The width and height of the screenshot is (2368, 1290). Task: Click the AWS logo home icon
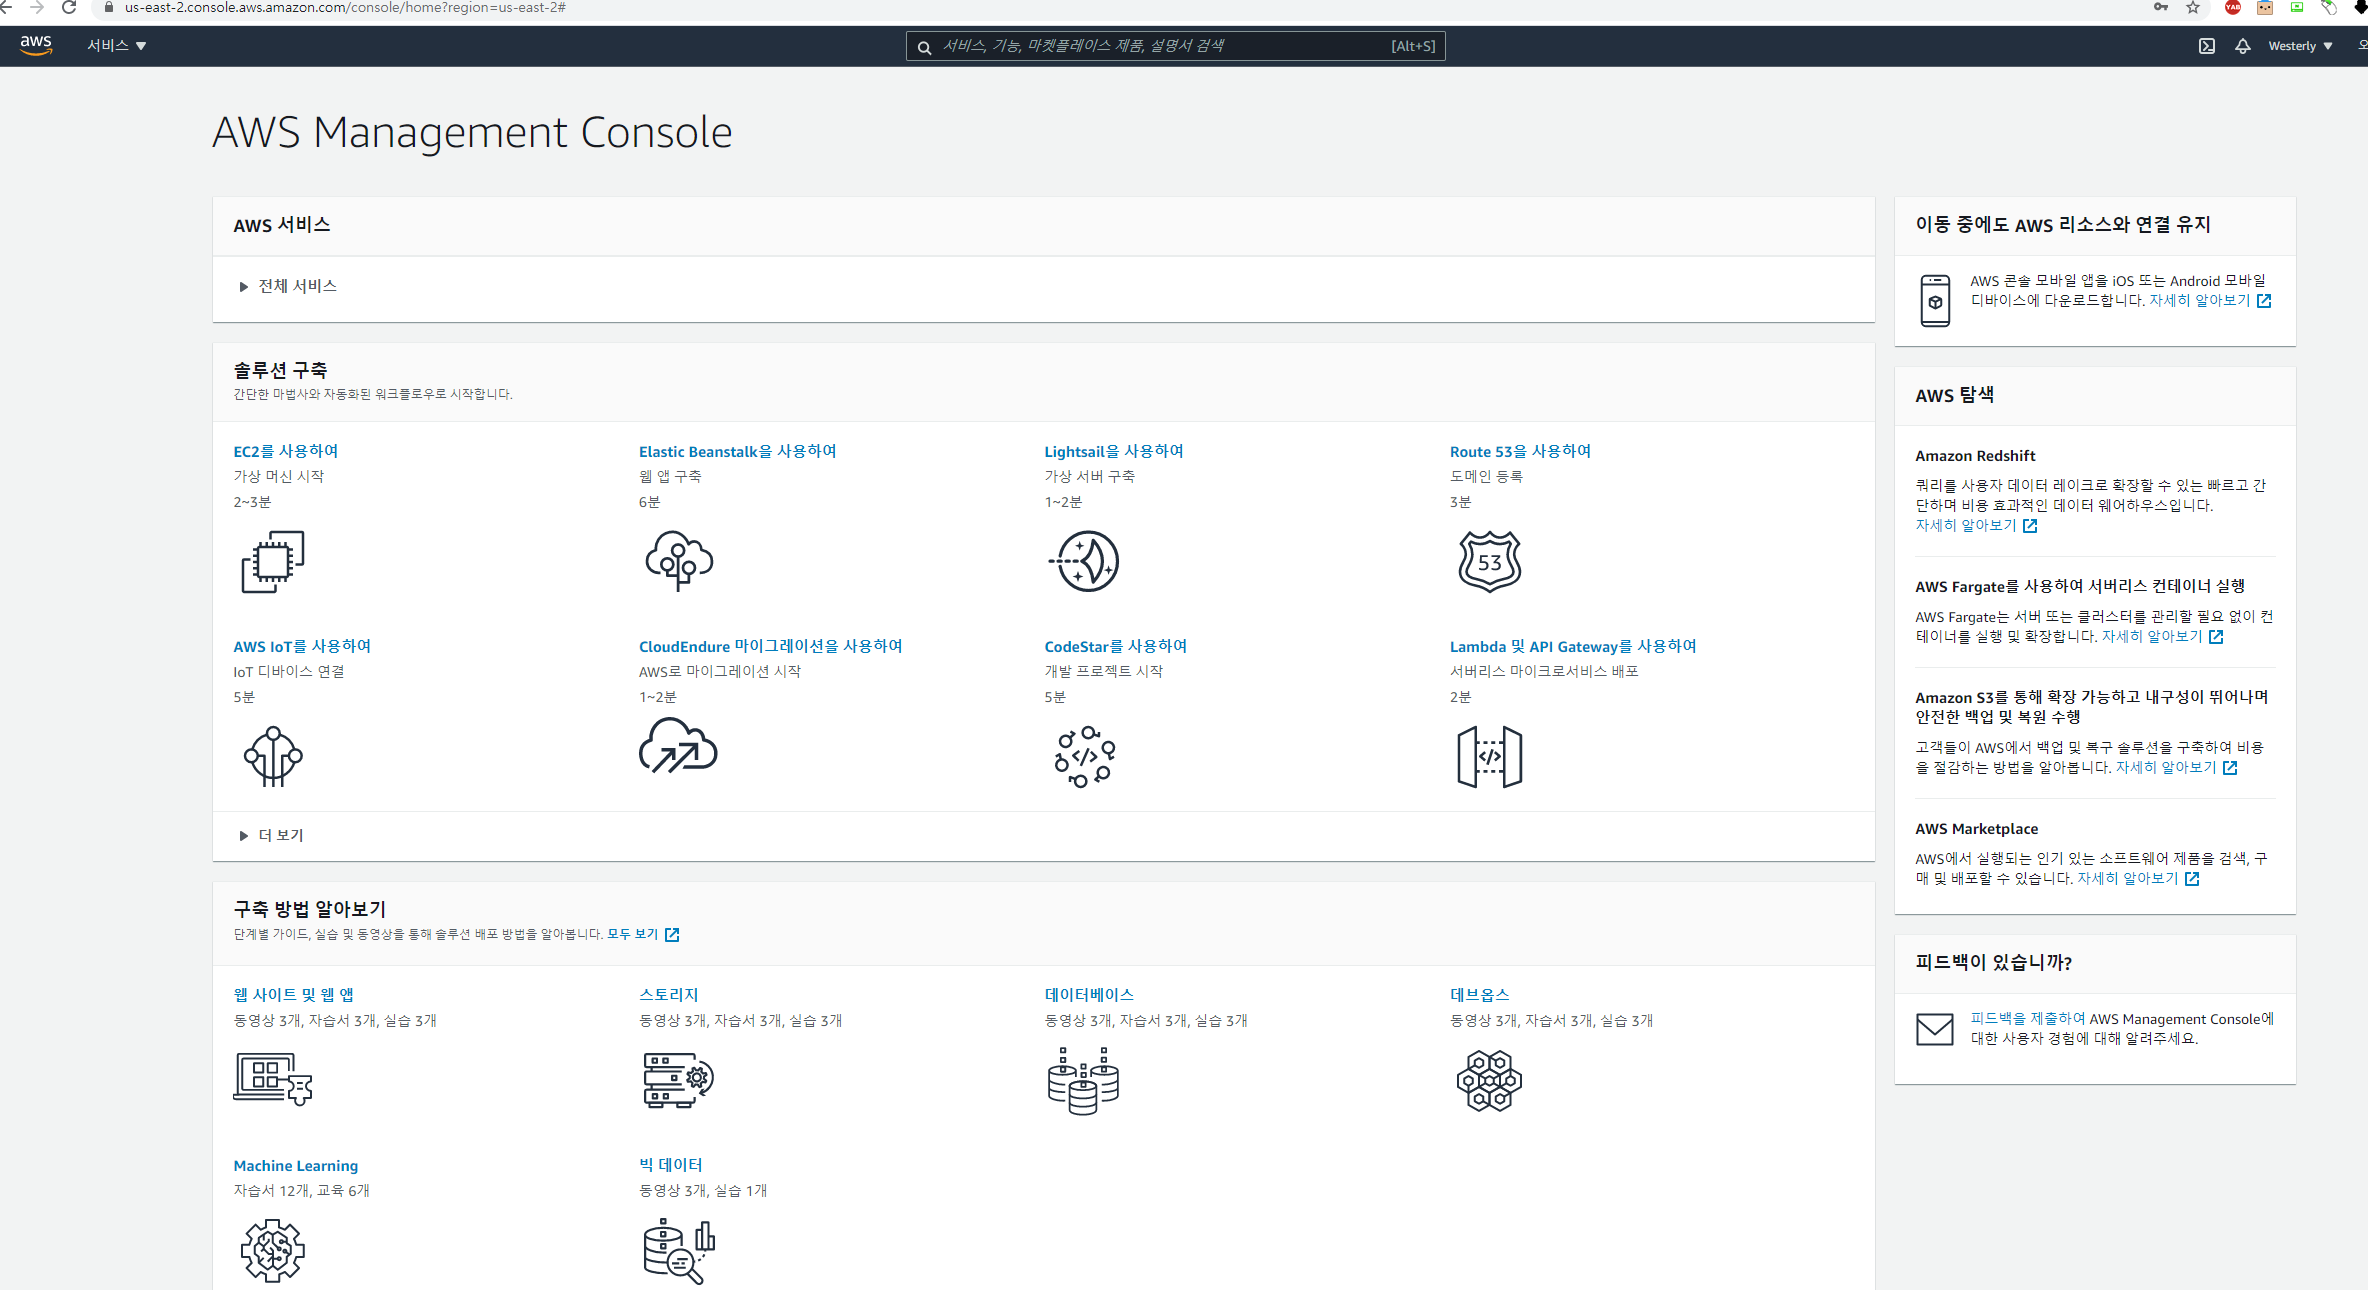tap(36, 45)
